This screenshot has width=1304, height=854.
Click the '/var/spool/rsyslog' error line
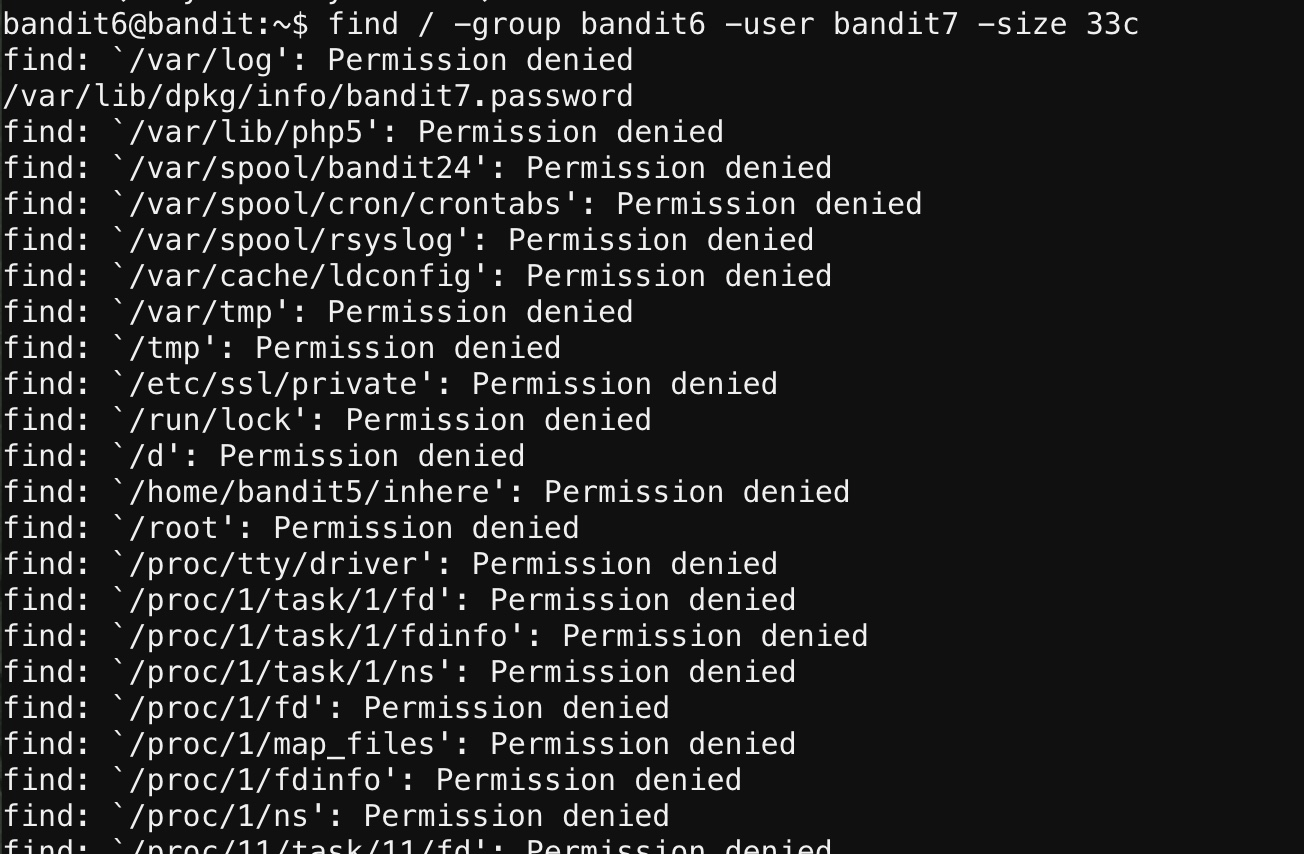pos(408,240)
